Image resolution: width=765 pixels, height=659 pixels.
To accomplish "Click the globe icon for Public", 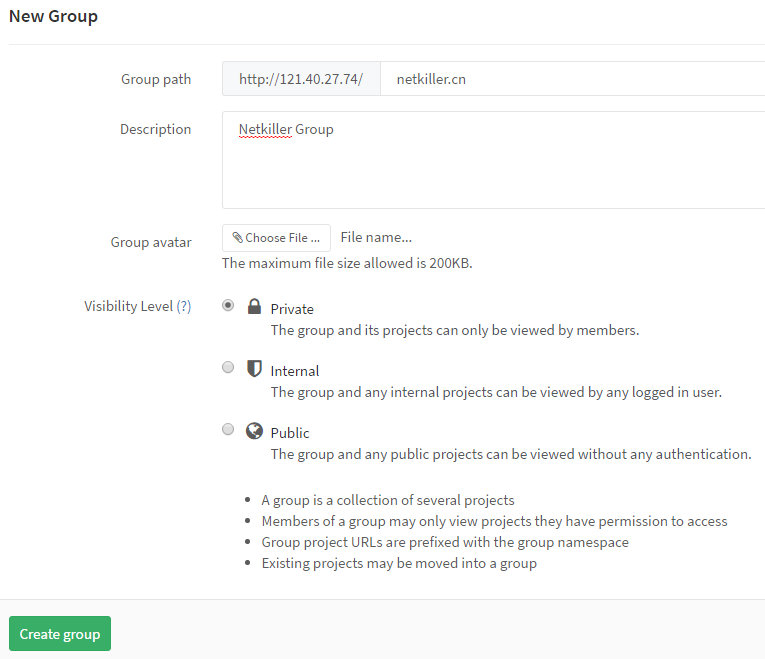I will coord(254,431).
